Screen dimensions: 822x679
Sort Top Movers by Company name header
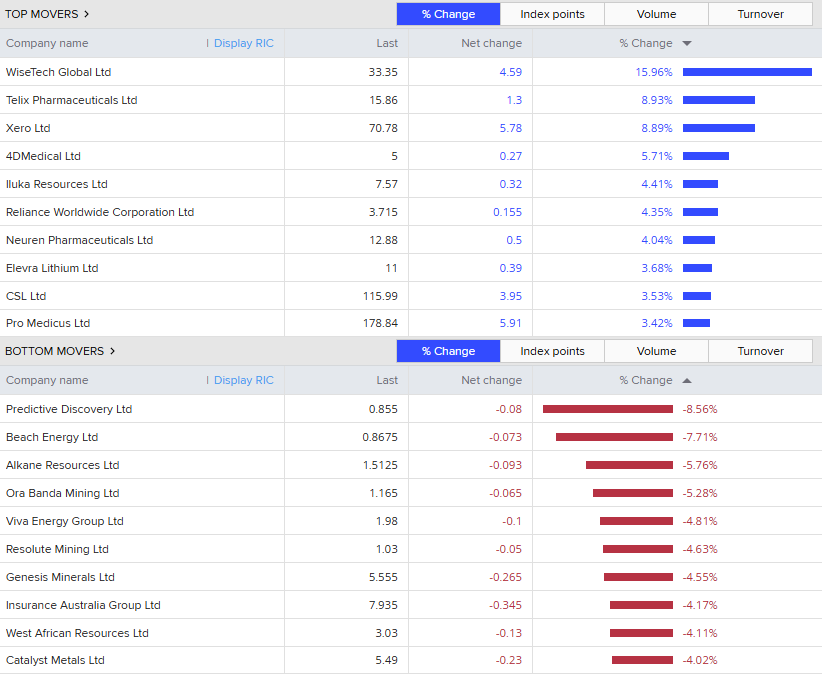(x=47, y=44)
